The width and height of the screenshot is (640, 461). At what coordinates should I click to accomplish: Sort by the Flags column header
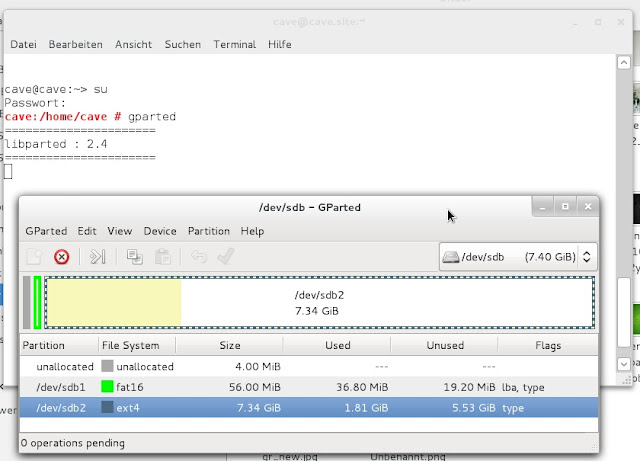point(548,345)
